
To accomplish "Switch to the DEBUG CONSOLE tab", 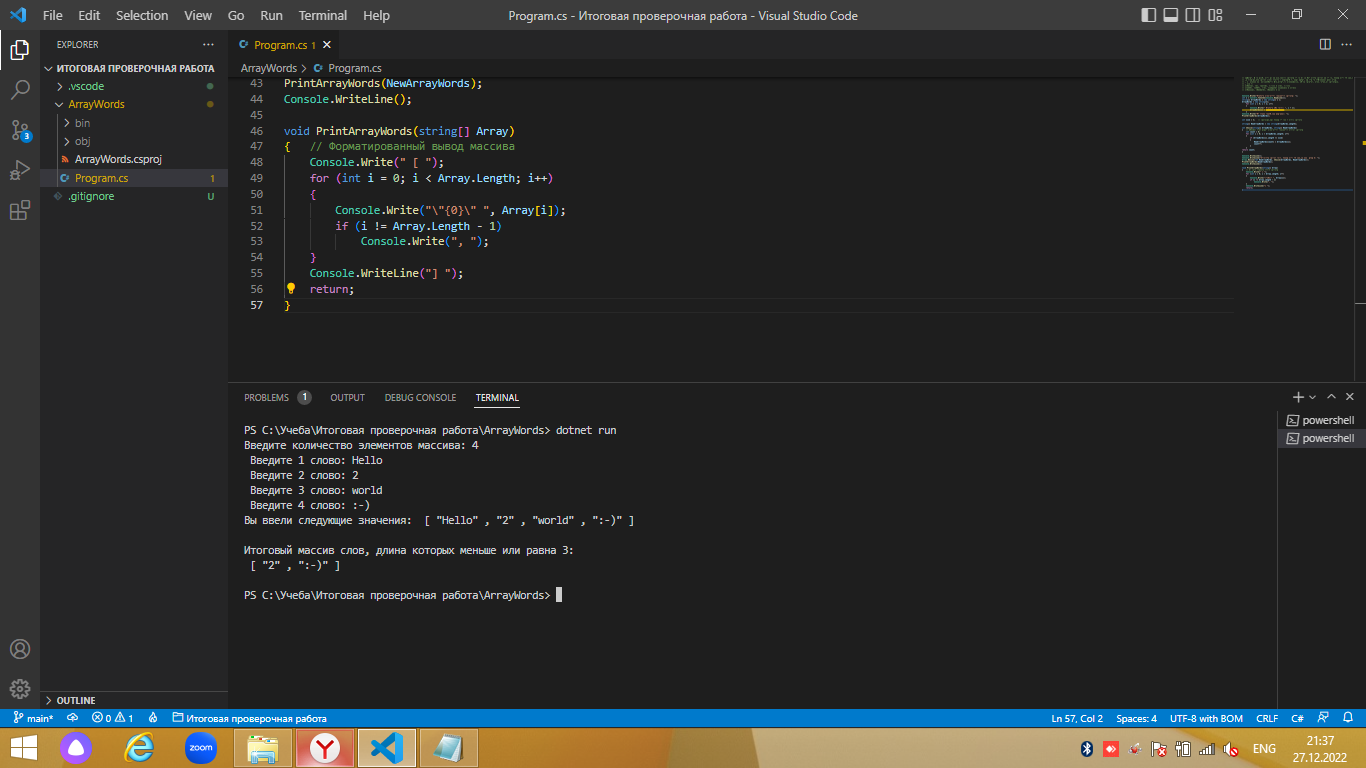I will click(420, 397).
